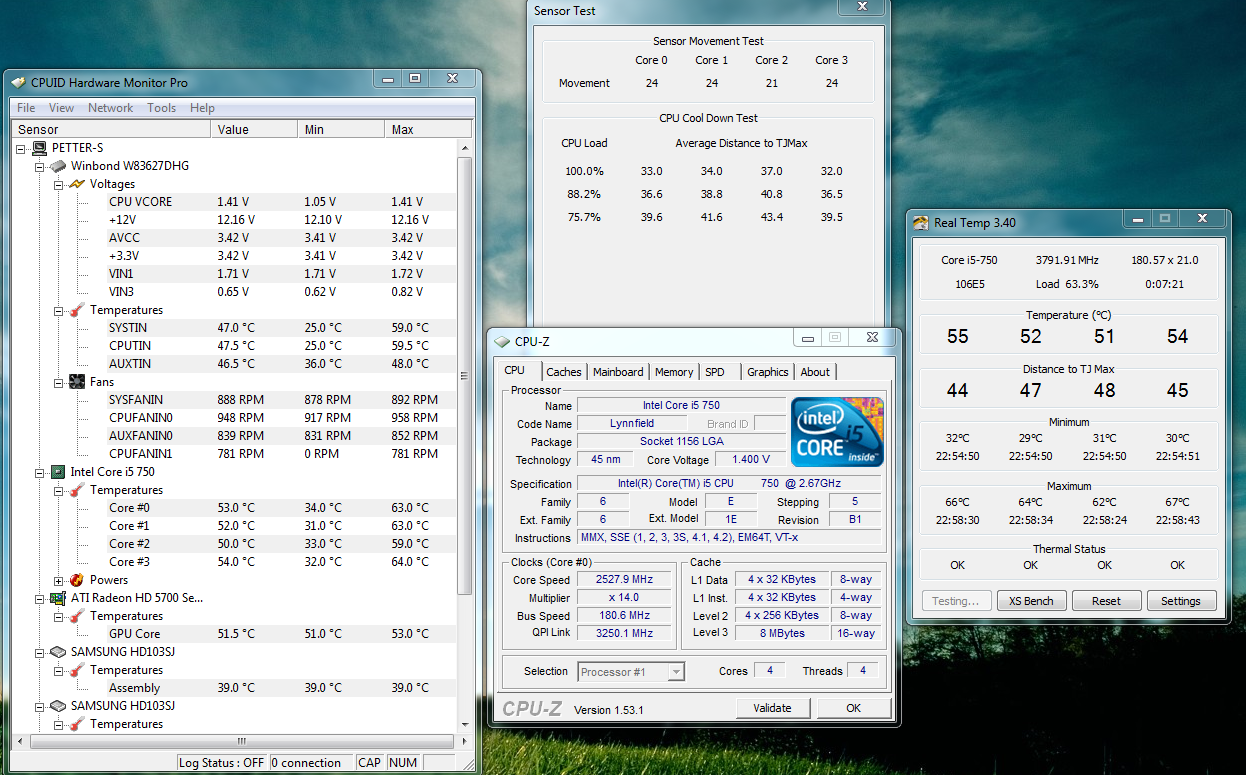Click the Voltages lightning icon
The height and width of the screenshot is (775, 1246).
[77, 184]
